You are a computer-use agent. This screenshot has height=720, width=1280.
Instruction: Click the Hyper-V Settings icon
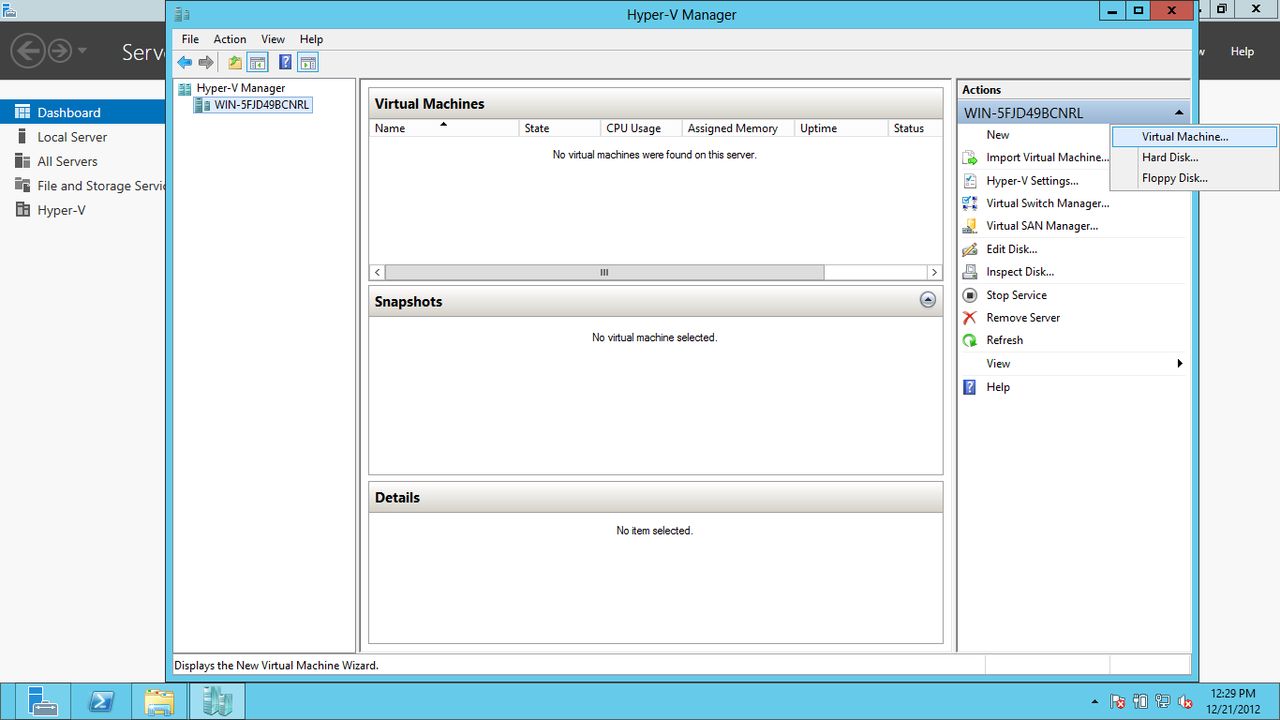[x=969, y=181]
